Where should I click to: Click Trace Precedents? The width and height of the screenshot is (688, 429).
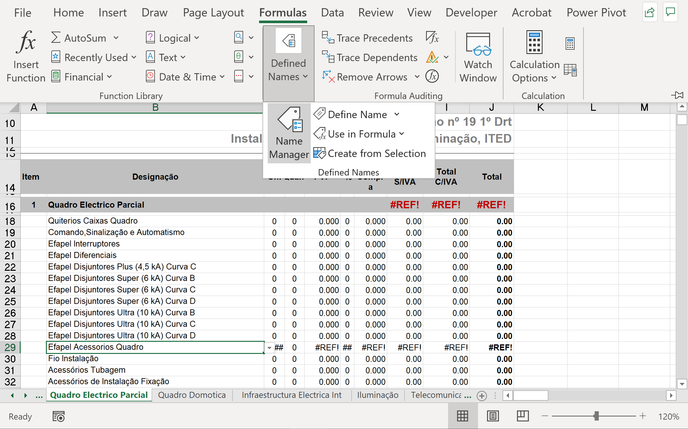367,38
